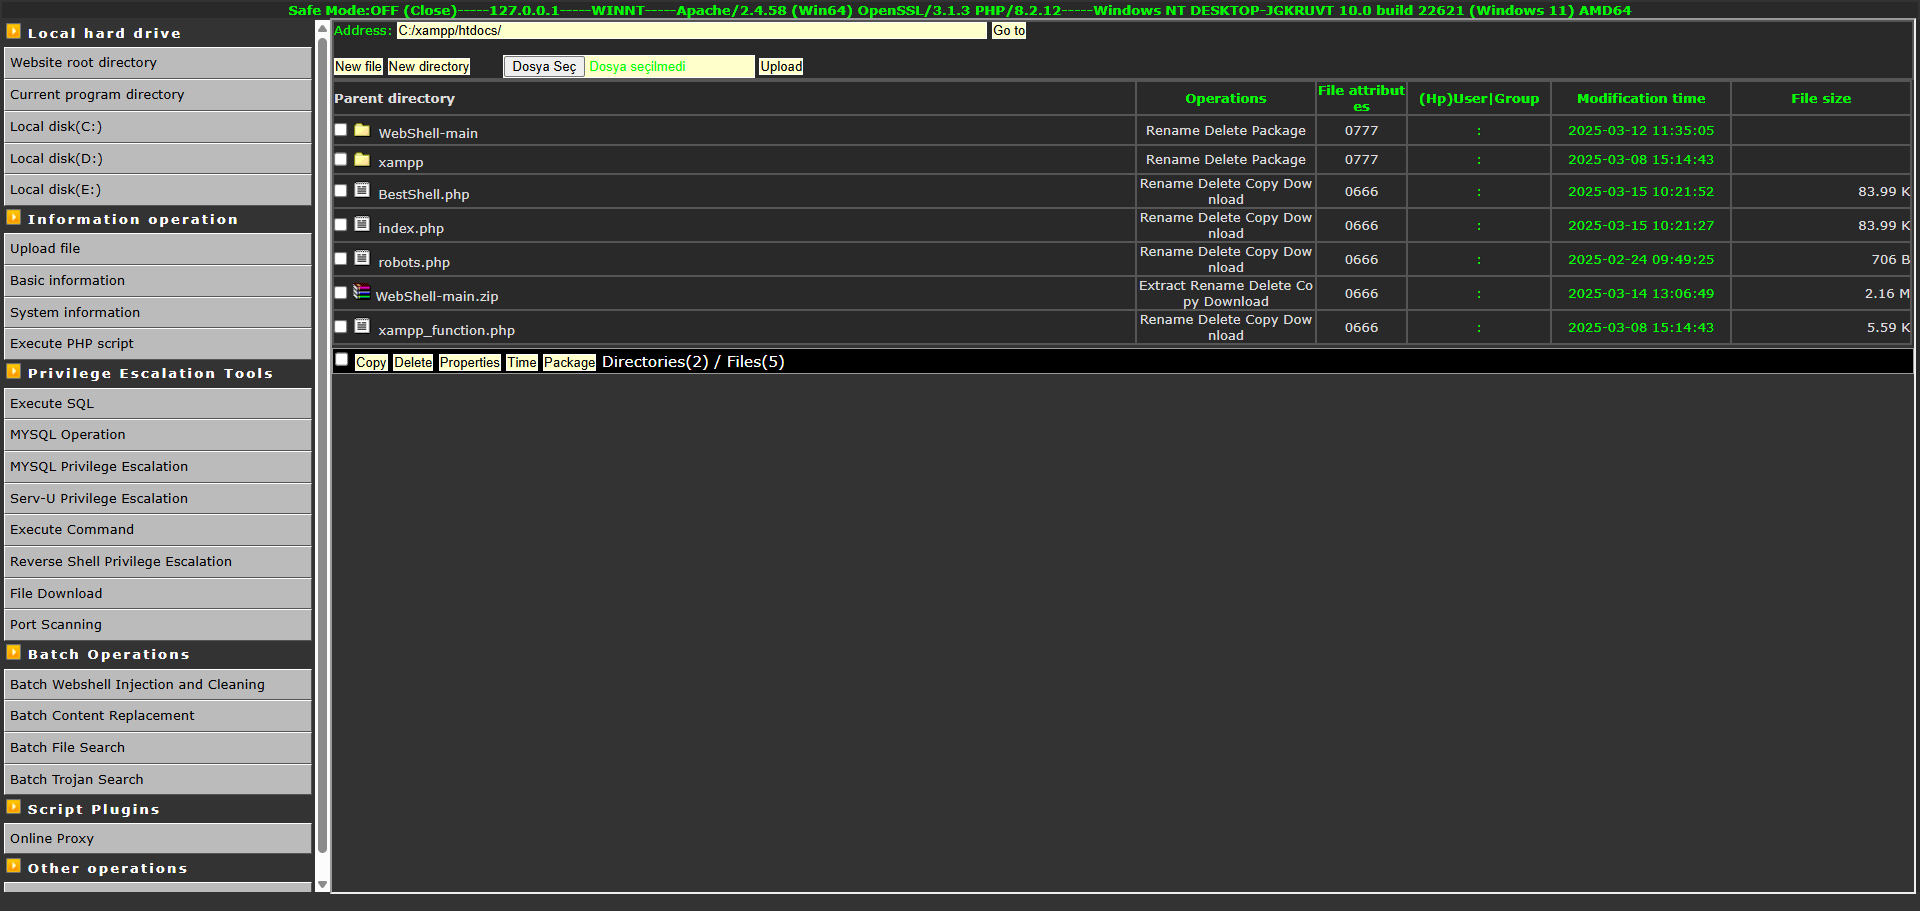Open File Download tool
Image resolution: width=1920 pixels, height=911 pixels.
(x=158, y=593)
